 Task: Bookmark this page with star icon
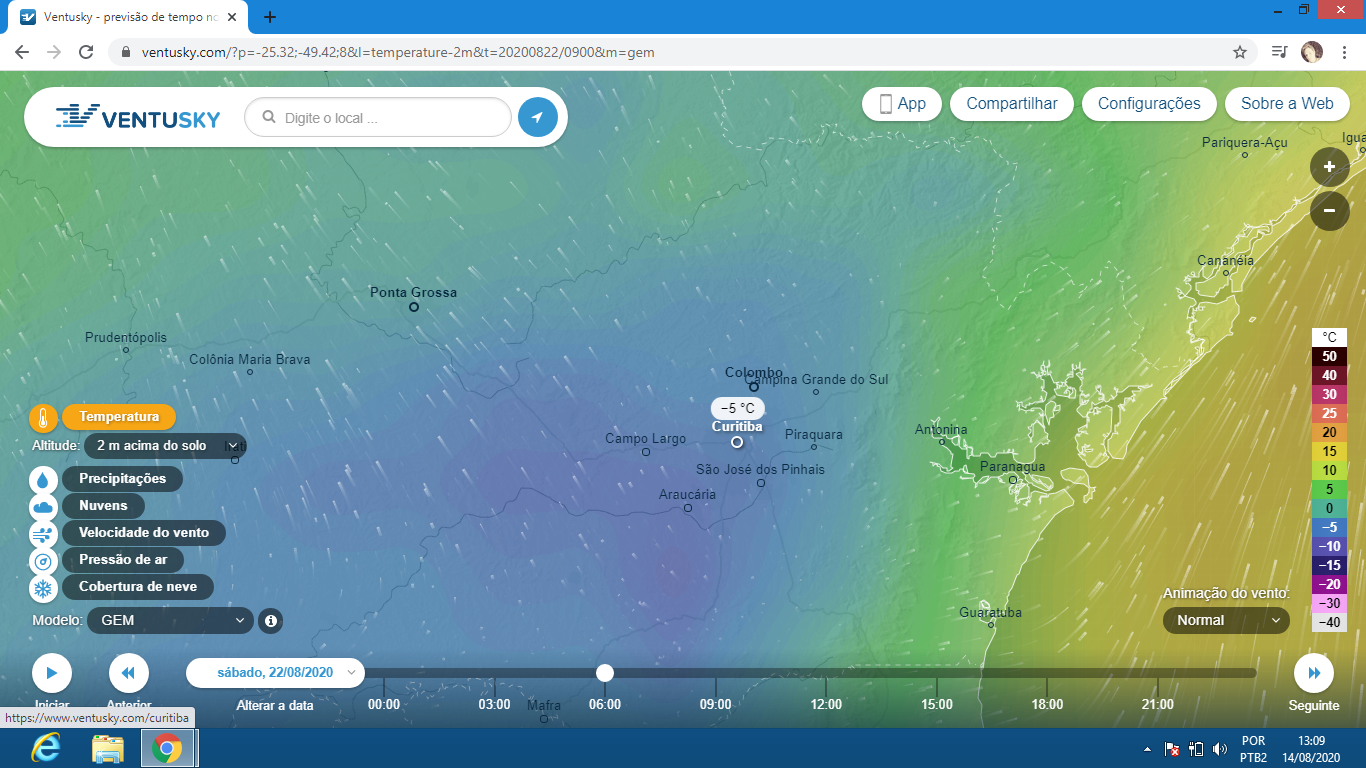click(x=1240, y=52)
